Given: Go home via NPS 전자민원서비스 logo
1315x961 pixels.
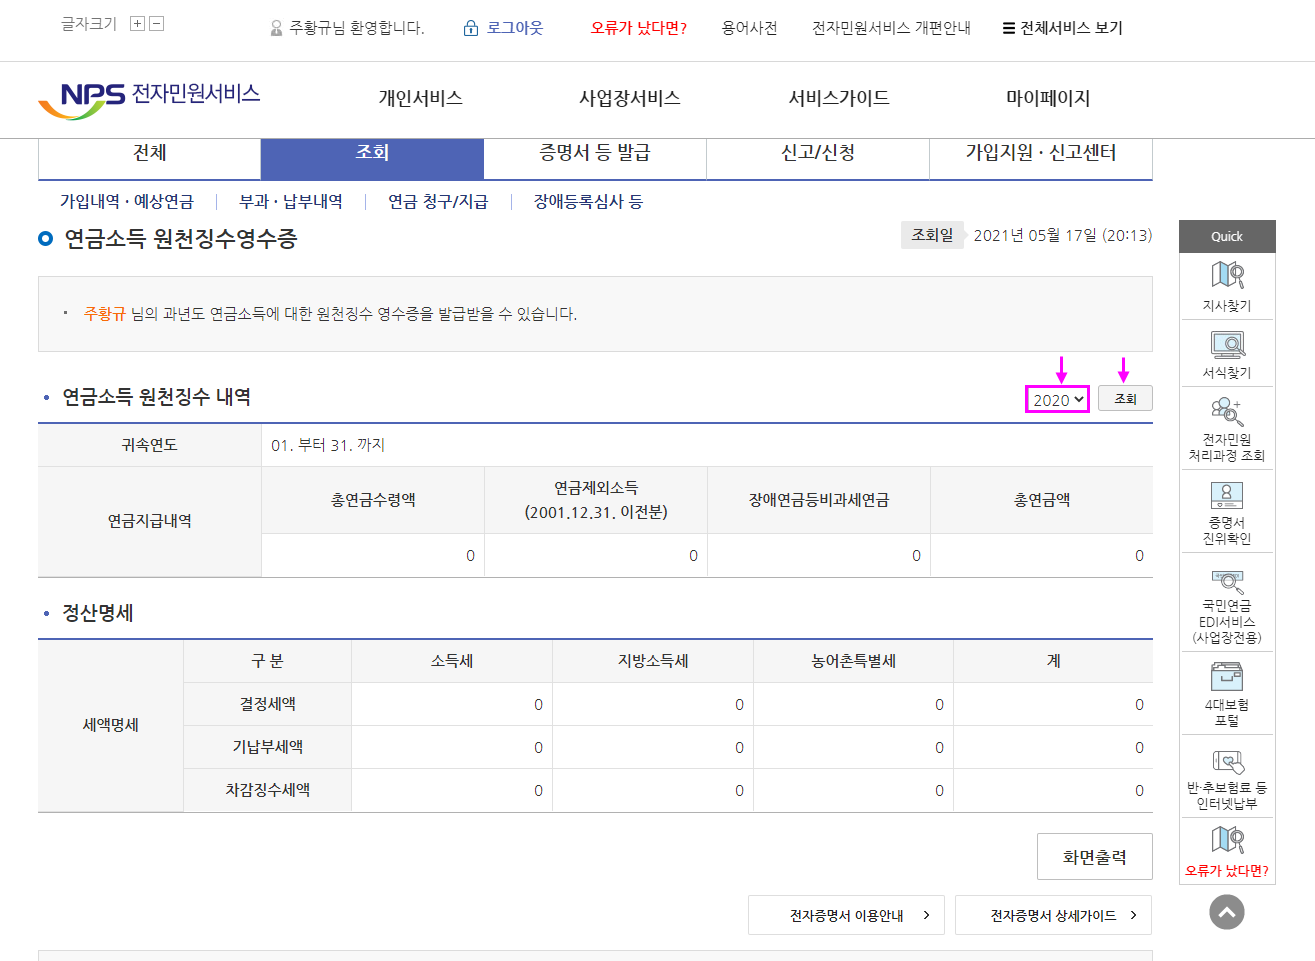Looking at the screenshot, I should [x=150, y=97].
